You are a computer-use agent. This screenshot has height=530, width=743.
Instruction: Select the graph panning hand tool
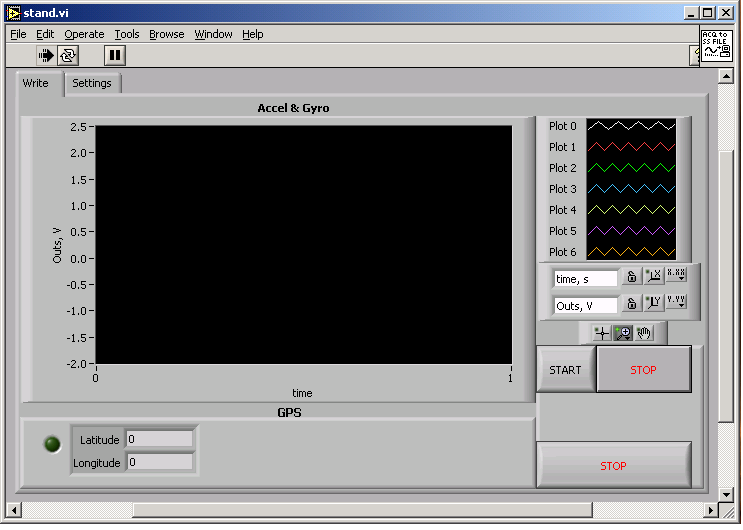pyautogui.click(x=643, y=333)
